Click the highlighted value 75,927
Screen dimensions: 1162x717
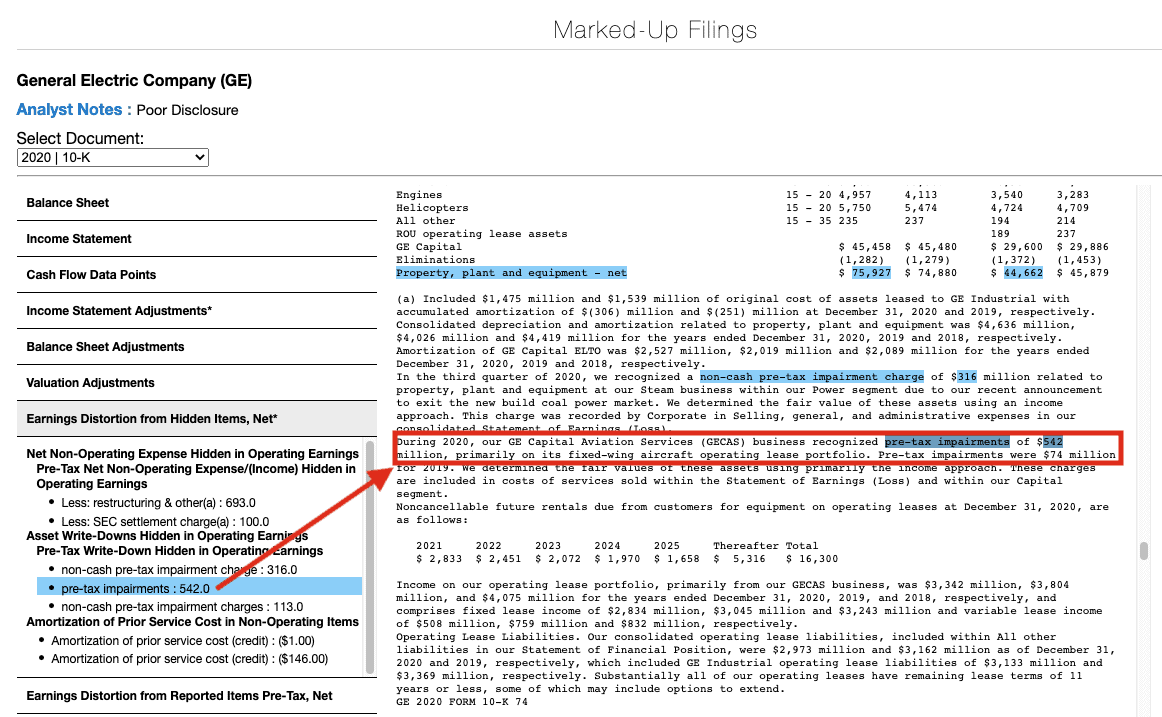(872, 273)
